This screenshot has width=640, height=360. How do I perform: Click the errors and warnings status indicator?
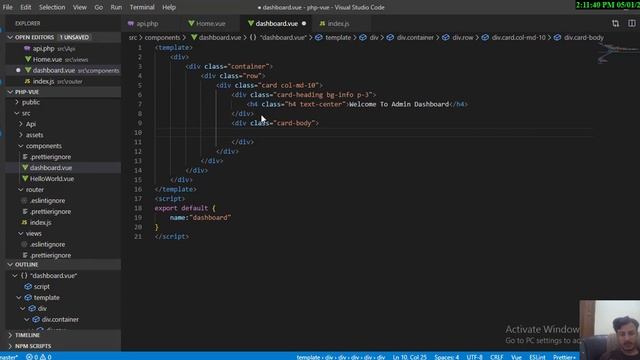[x=39, y=357]
